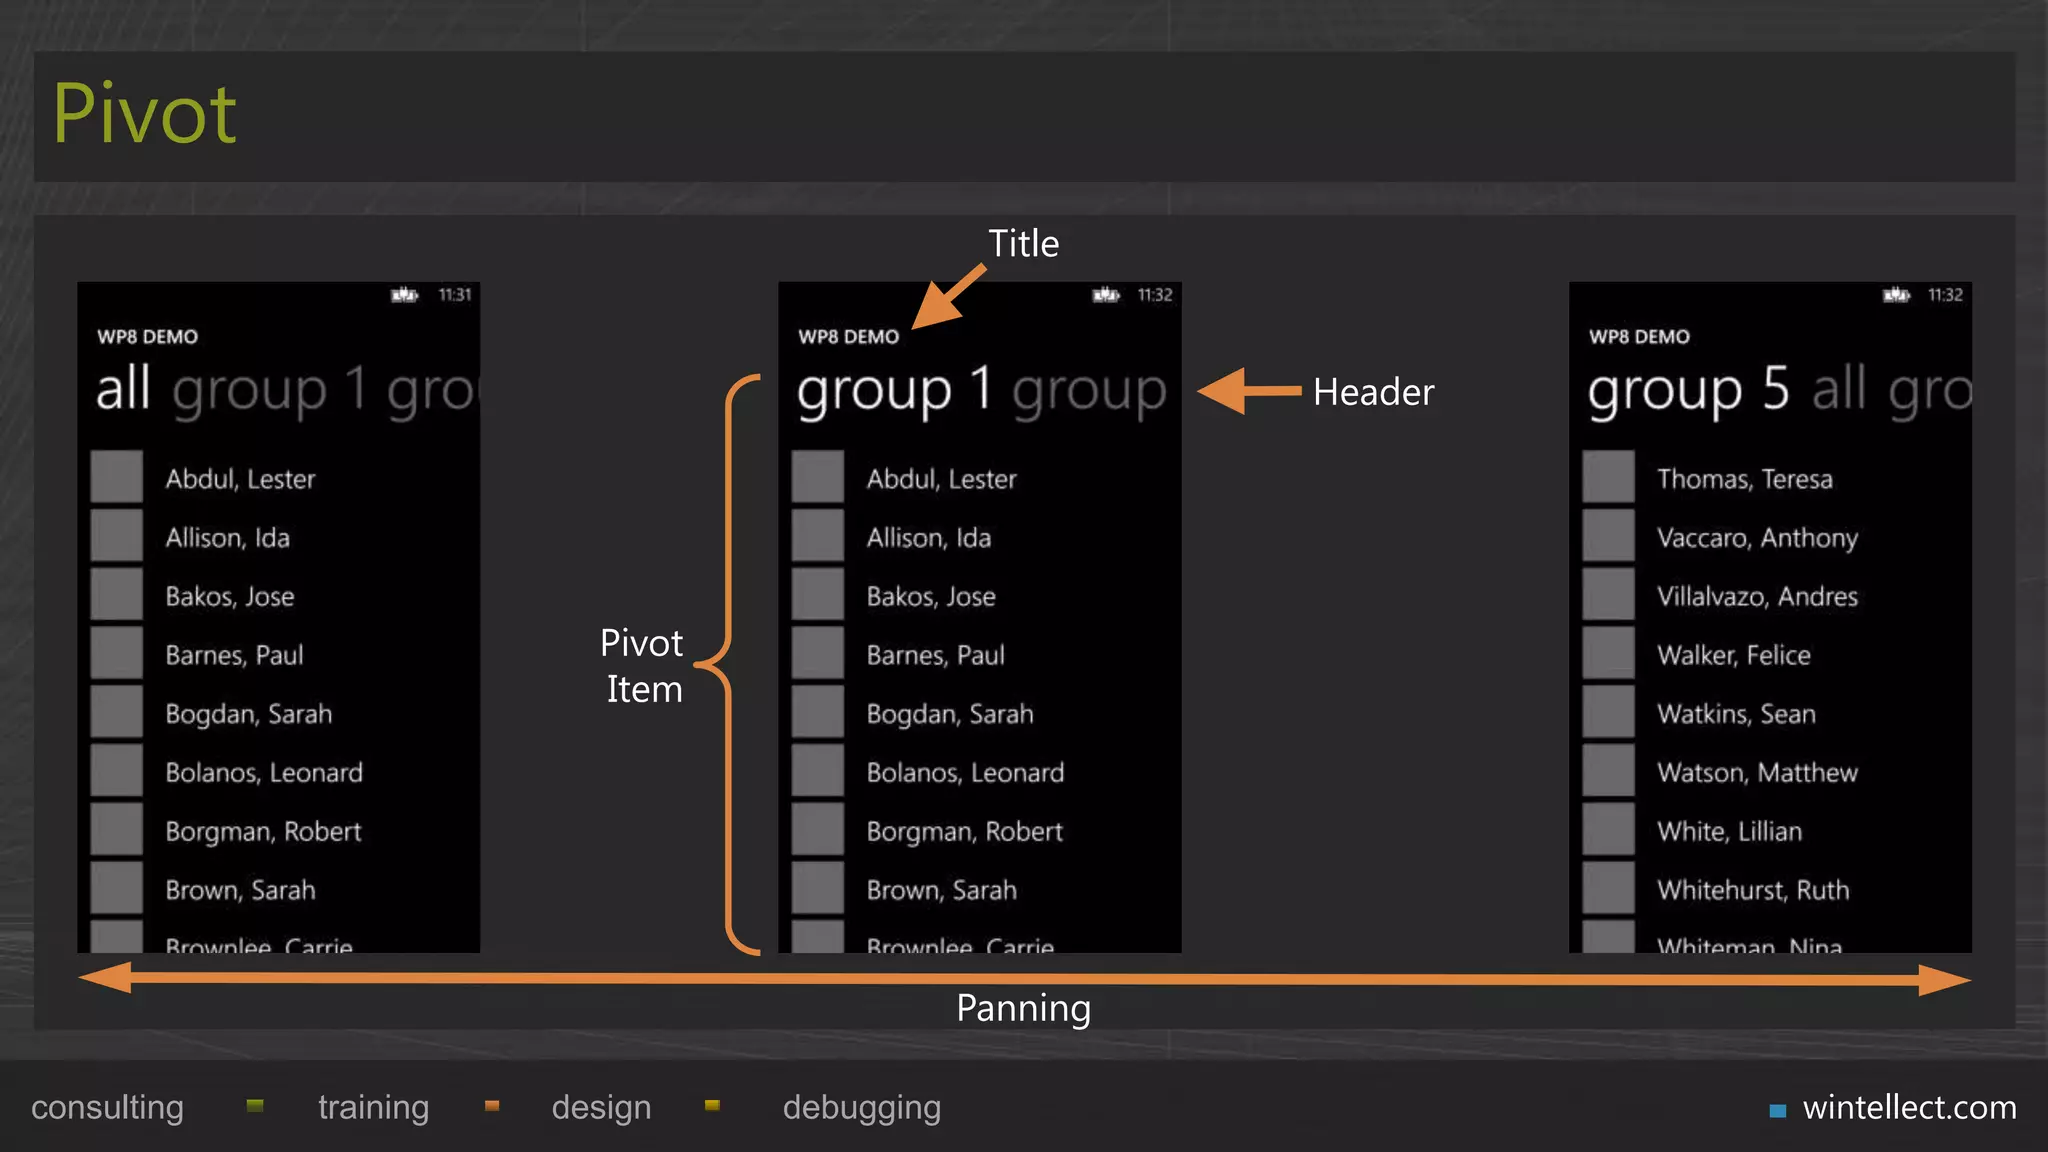The height and width of the screenshot is (1152, 2048).
Task: Tap the greyed 'group 1' header on the left phone
Action: coord(269,389)
